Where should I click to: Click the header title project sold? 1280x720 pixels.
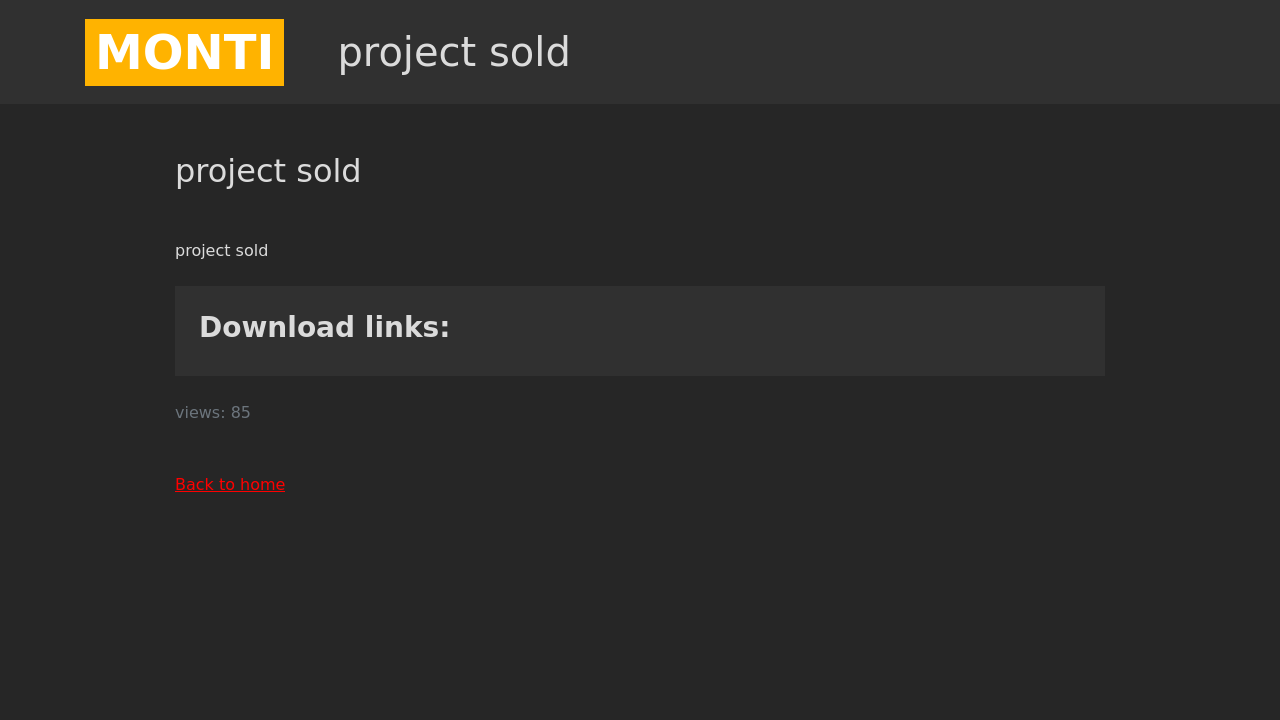tap(453, 53)
